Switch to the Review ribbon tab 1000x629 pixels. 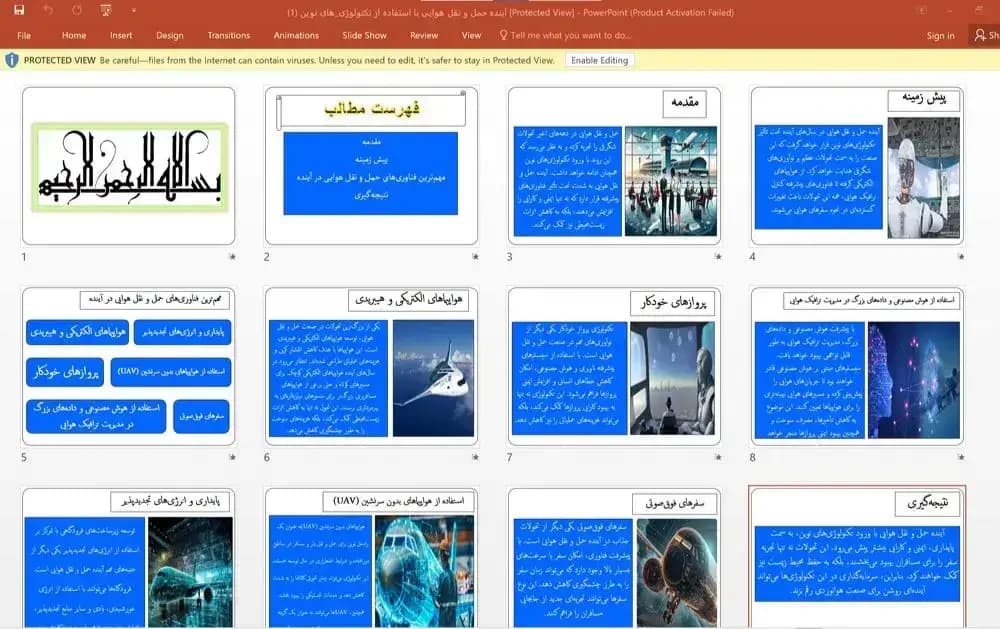click(x=424, y=36)
